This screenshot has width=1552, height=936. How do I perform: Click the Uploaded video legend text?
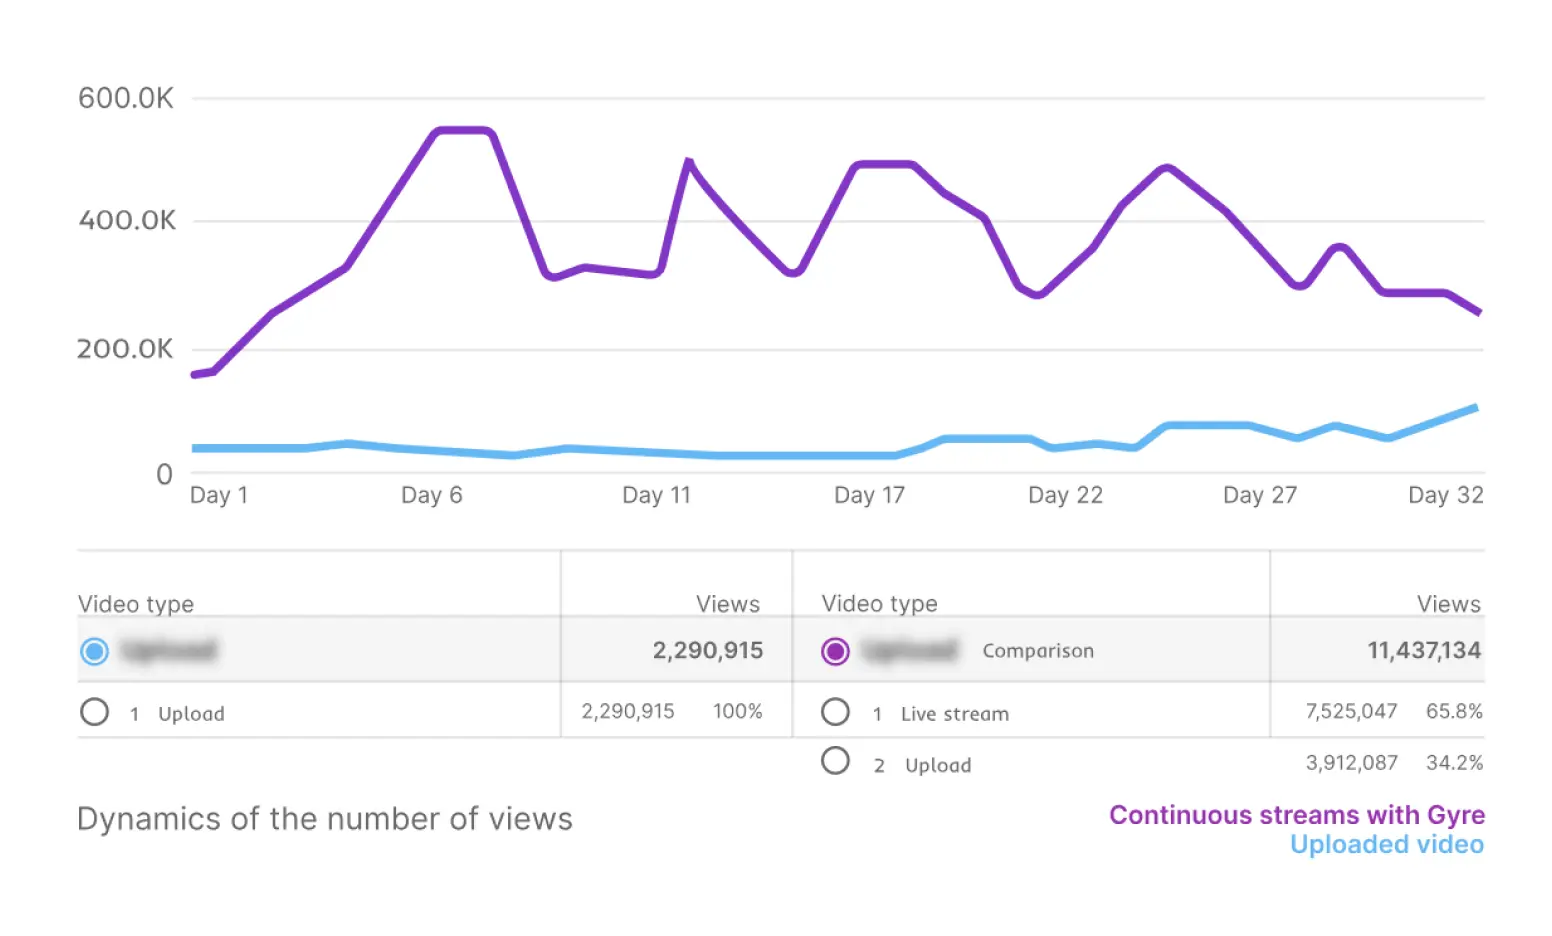[x=1386, y=845]
